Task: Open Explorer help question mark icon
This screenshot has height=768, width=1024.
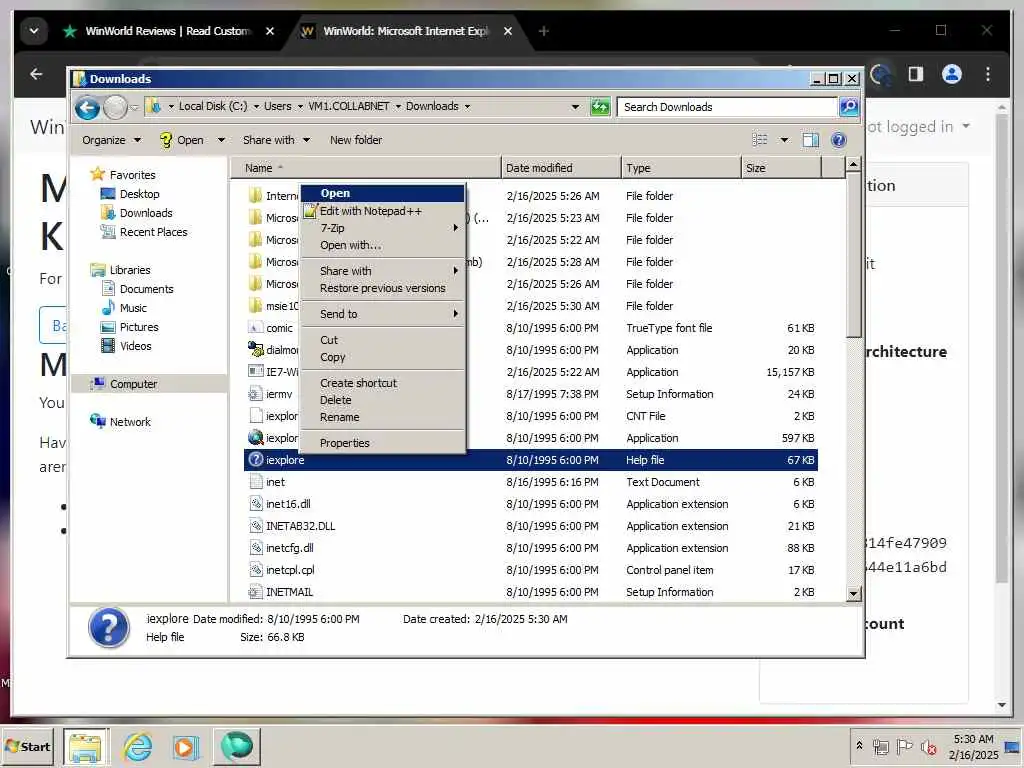Action: click(x=839, y=140)
